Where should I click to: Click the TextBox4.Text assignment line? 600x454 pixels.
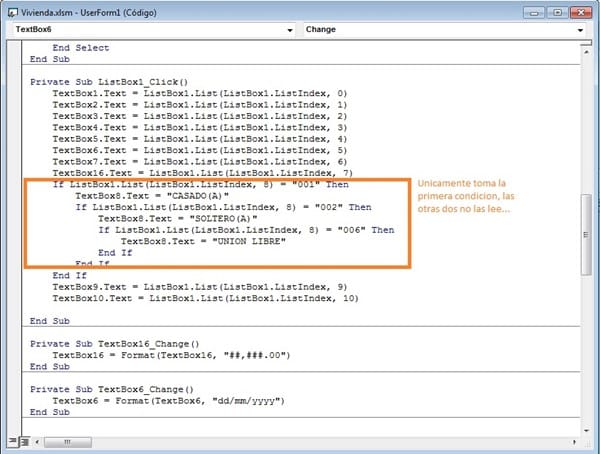coord(199,127)
